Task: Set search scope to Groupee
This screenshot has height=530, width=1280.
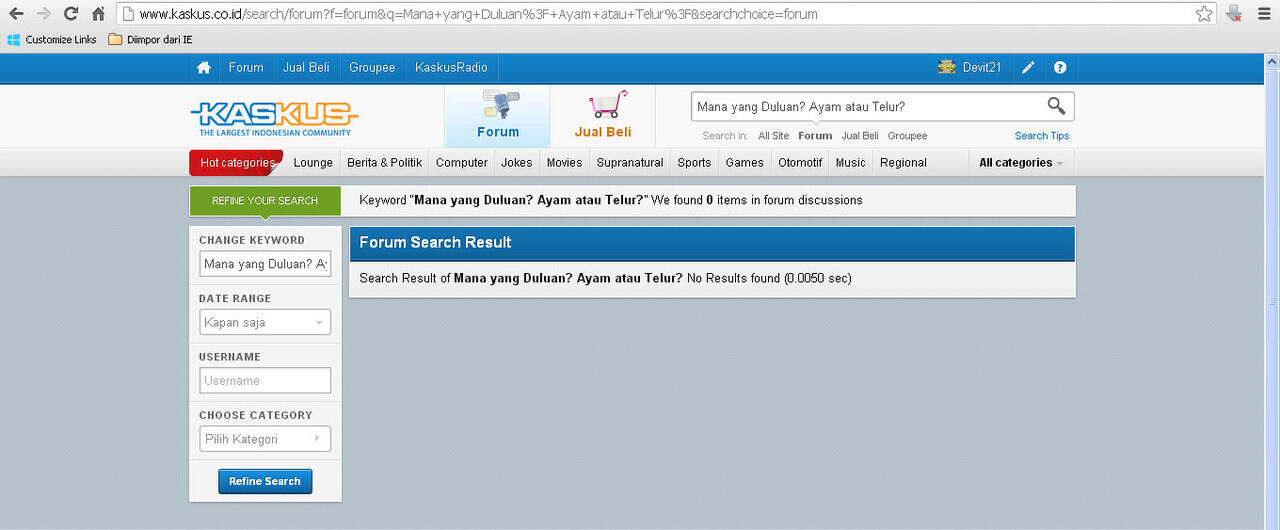Action: (907, 136)
